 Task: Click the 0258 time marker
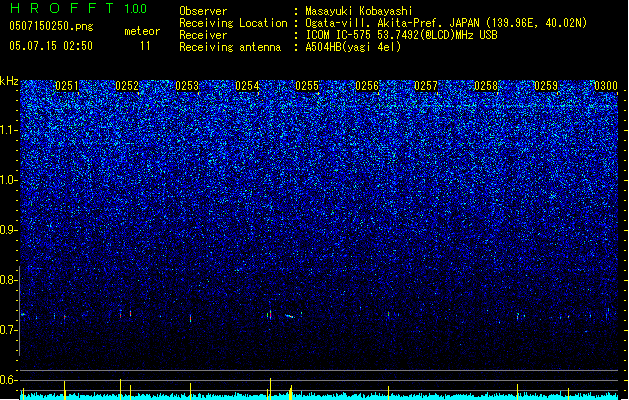pyautogui.click(x=486, y=86)
